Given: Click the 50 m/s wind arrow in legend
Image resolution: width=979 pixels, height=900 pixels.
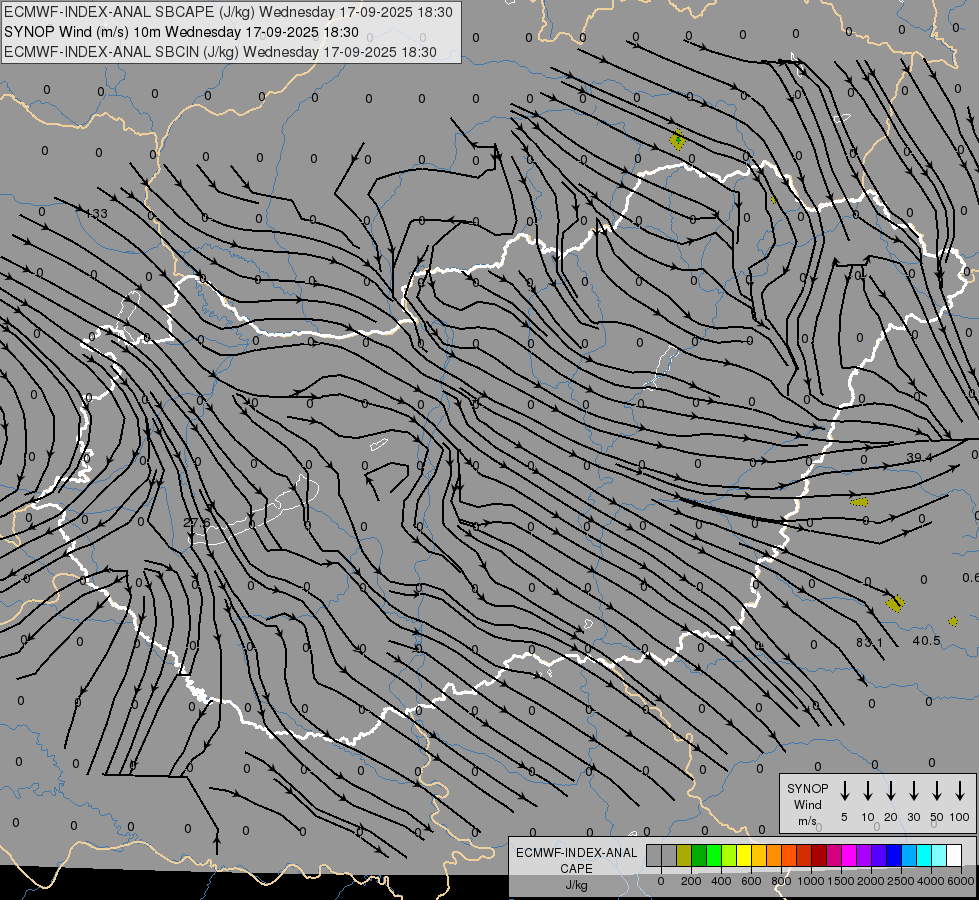Looking at the screenshot, I should [x=937, y=791].
